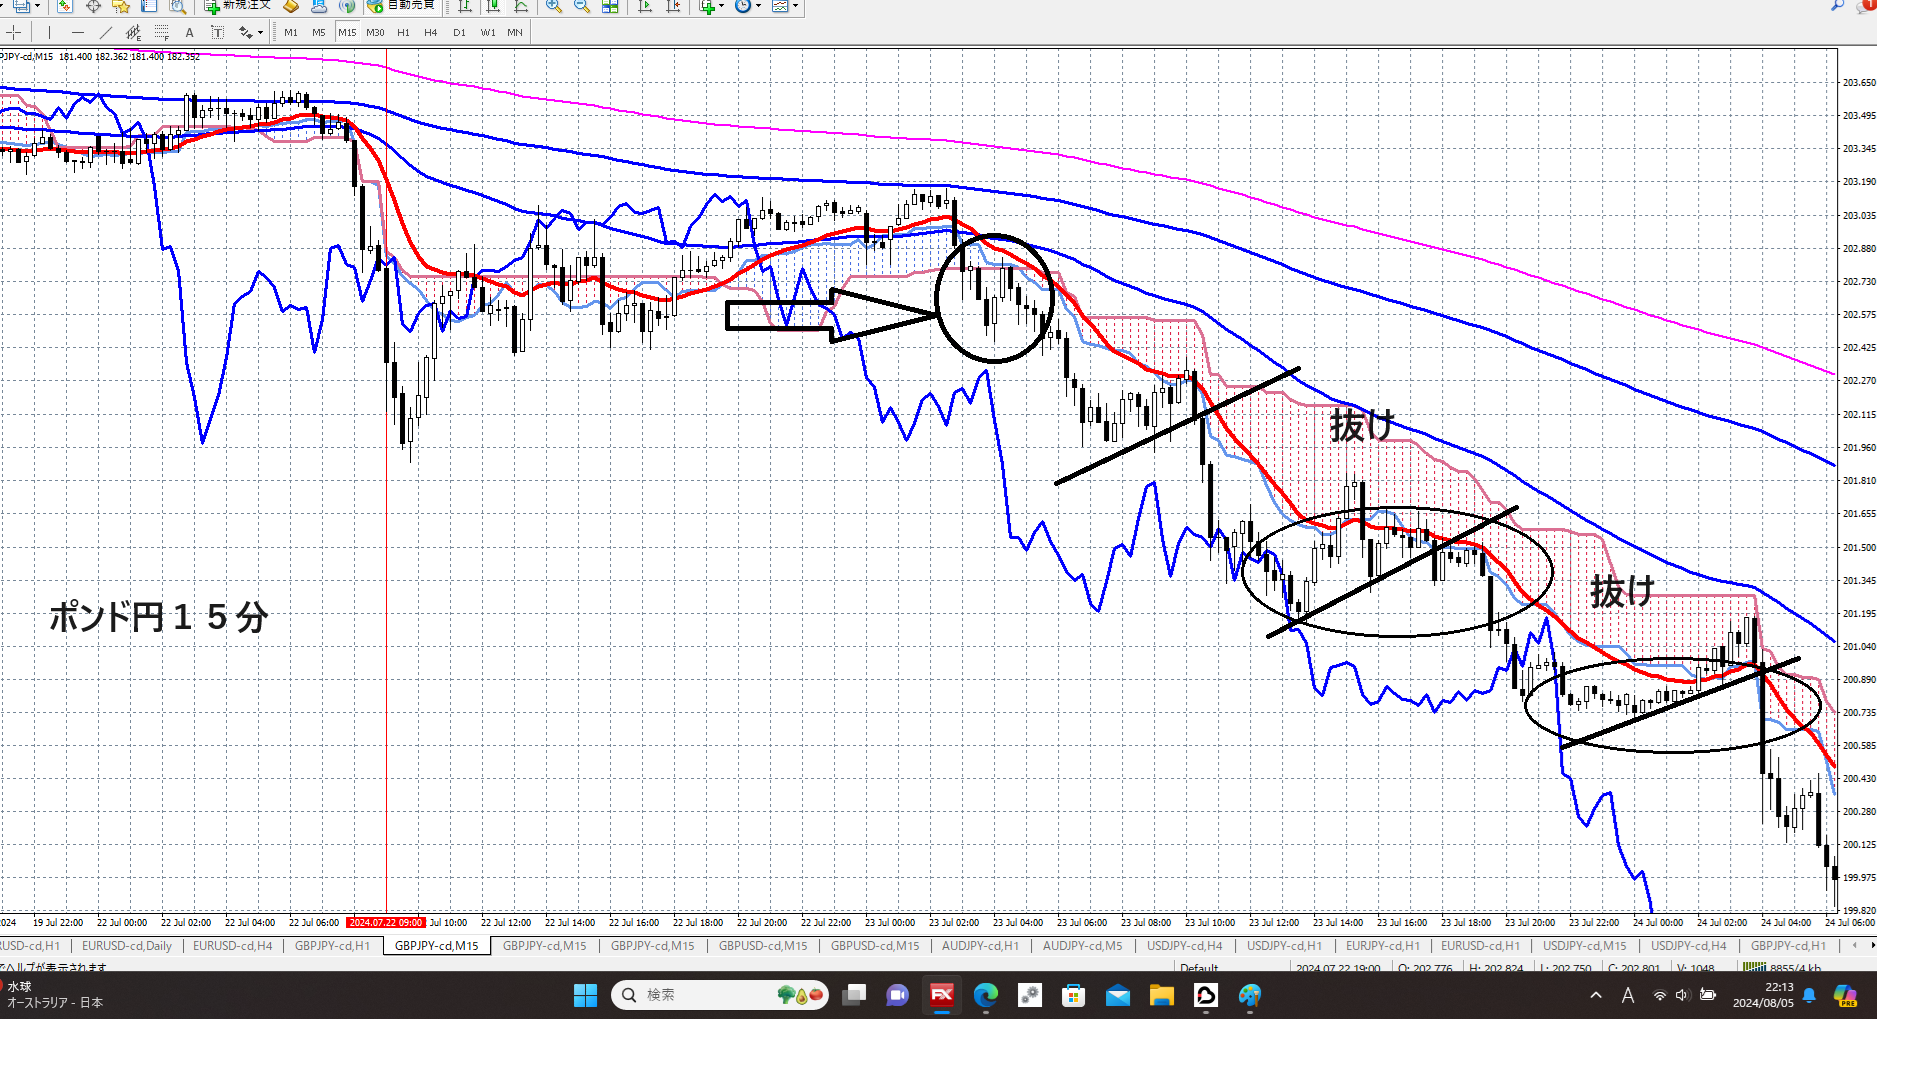Switch to the EURJPY-cd,H1 chart tab
This screenshot has height=1080, width=1920.
(x=1382, y=945)
